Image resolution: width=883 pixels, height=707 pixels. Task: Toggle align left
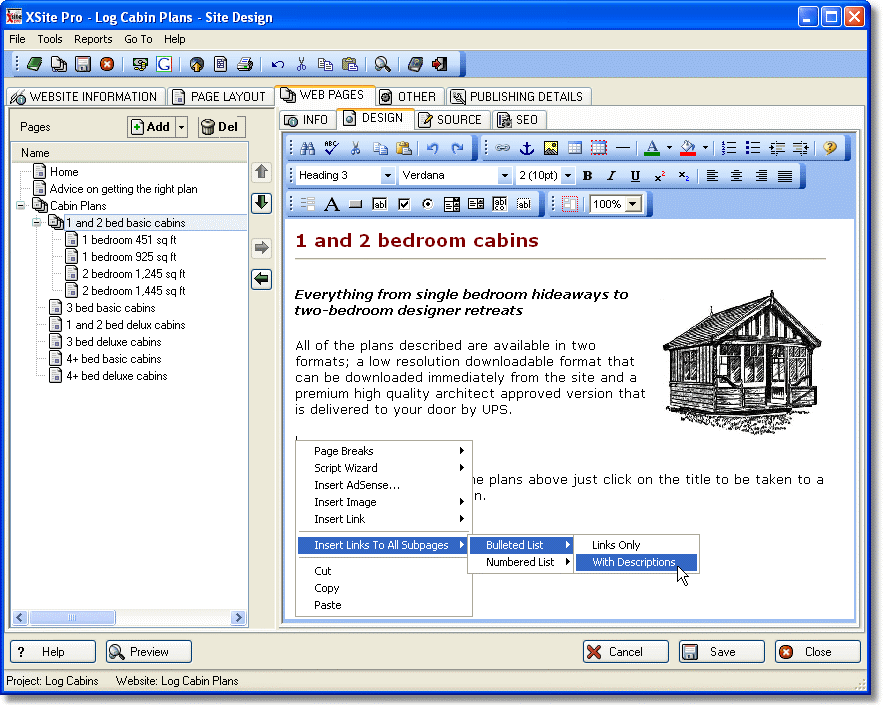712,176
